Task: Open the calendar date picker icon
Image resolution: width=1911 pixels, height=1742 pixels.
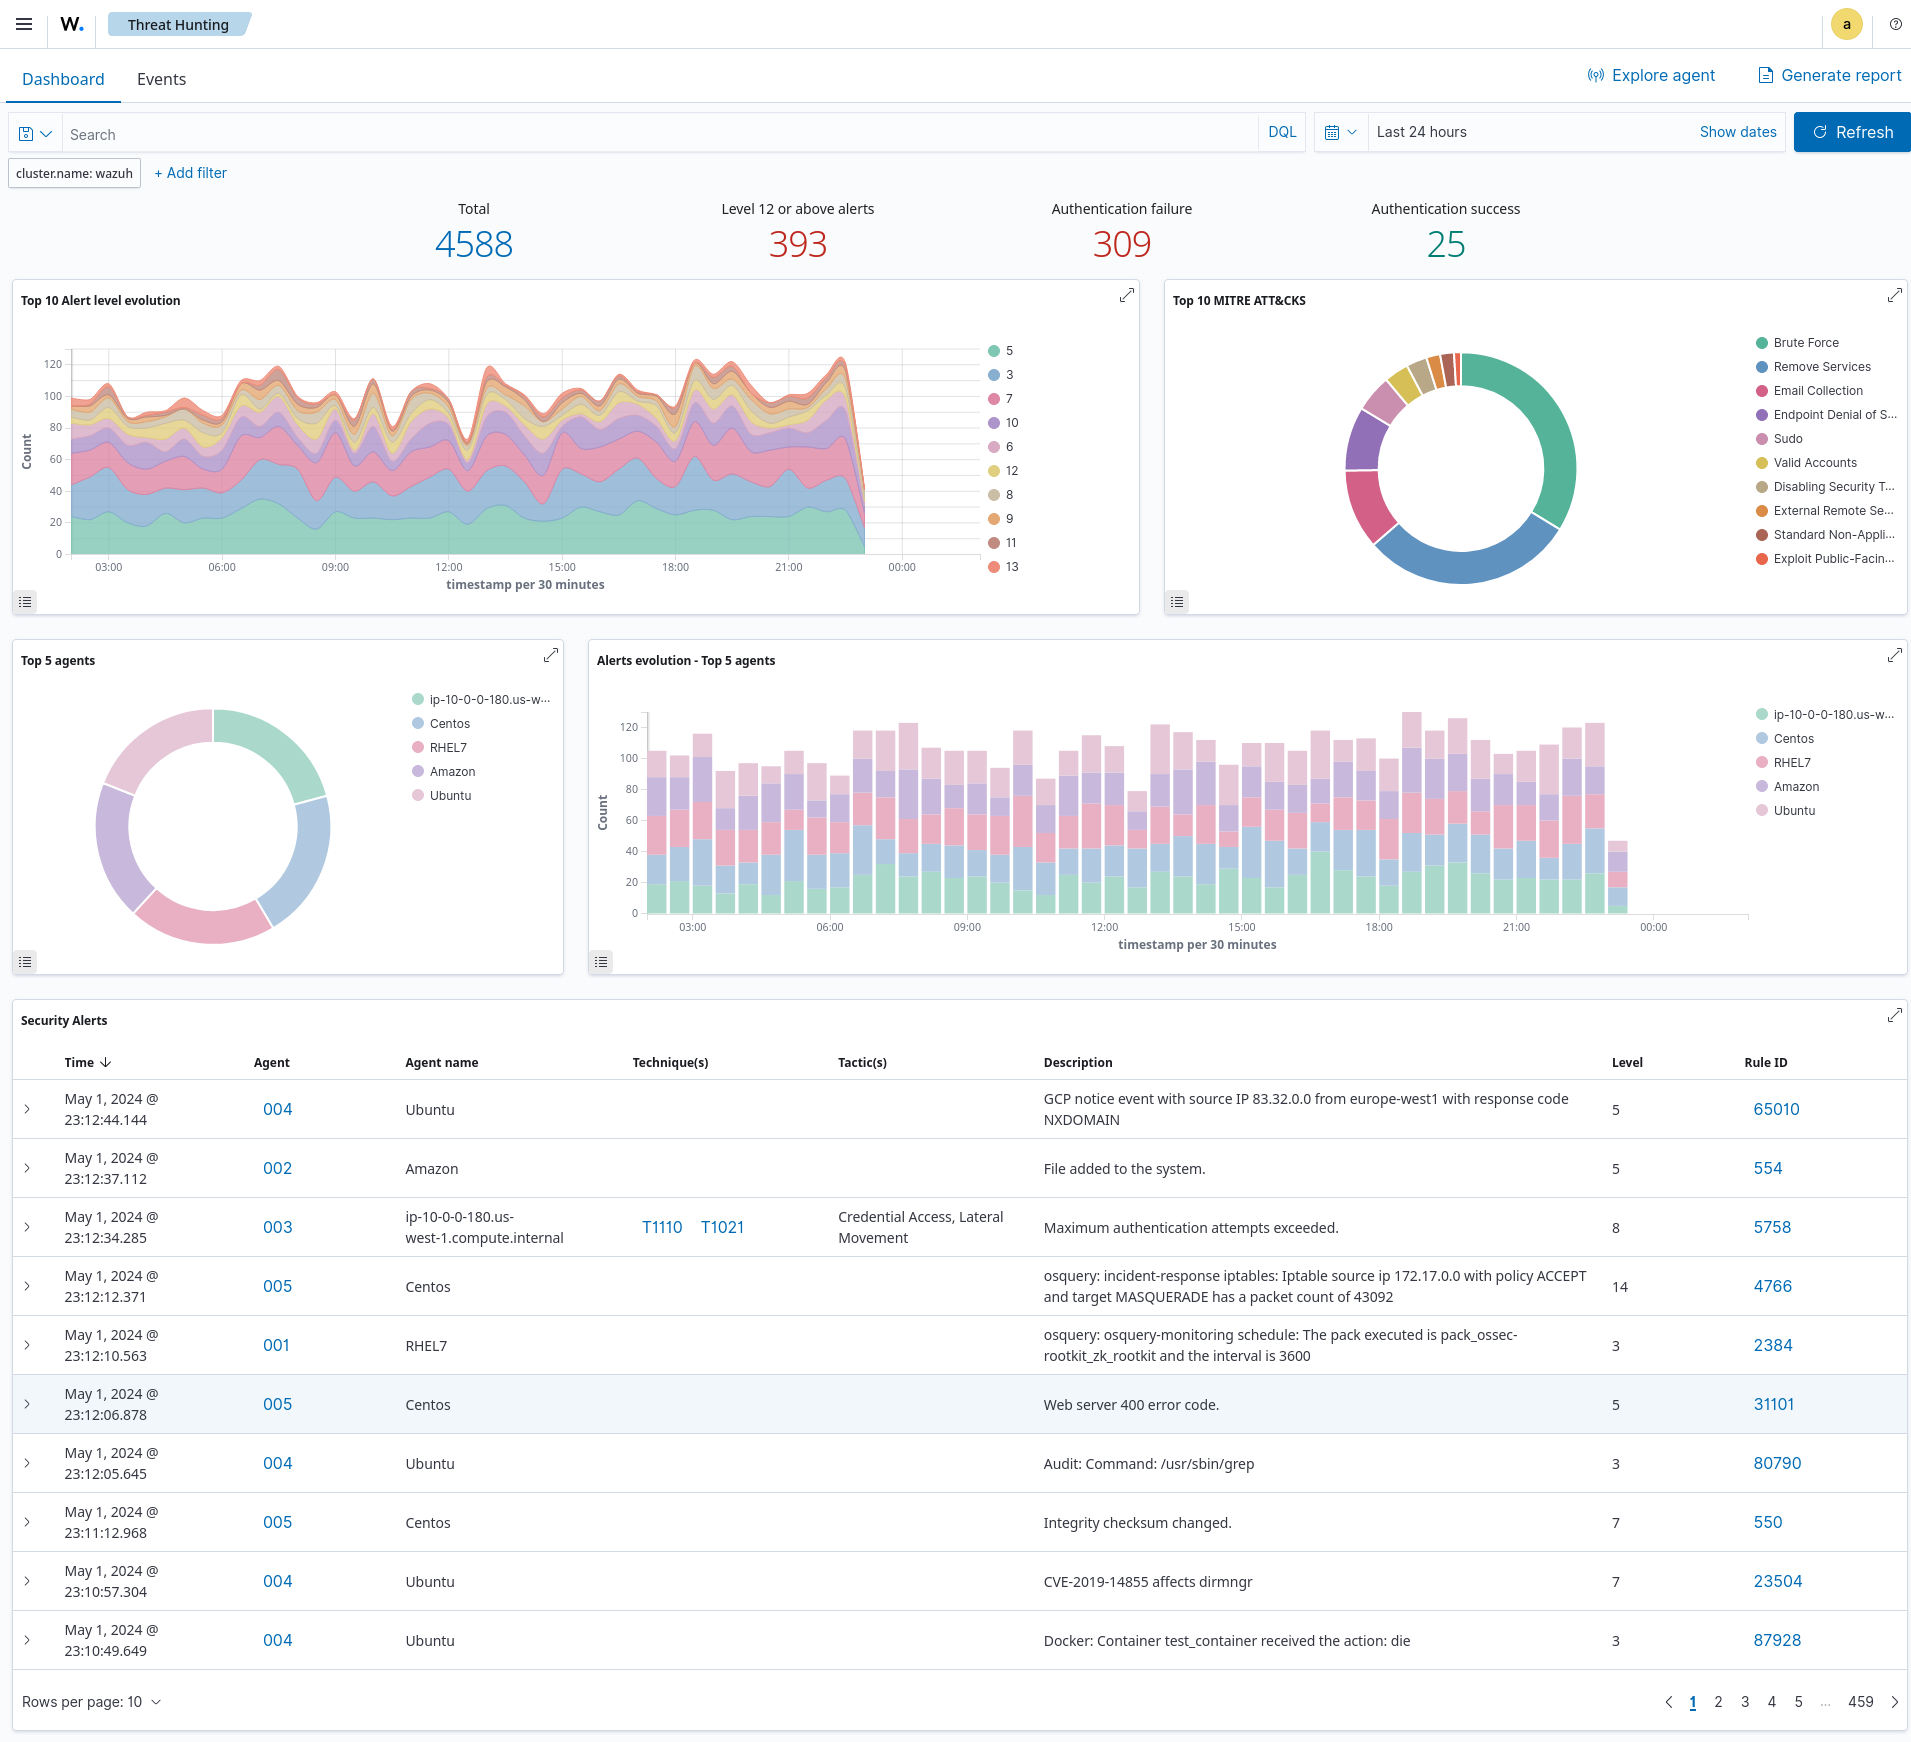Action: pyautogui.click(x=1334, y=132)
